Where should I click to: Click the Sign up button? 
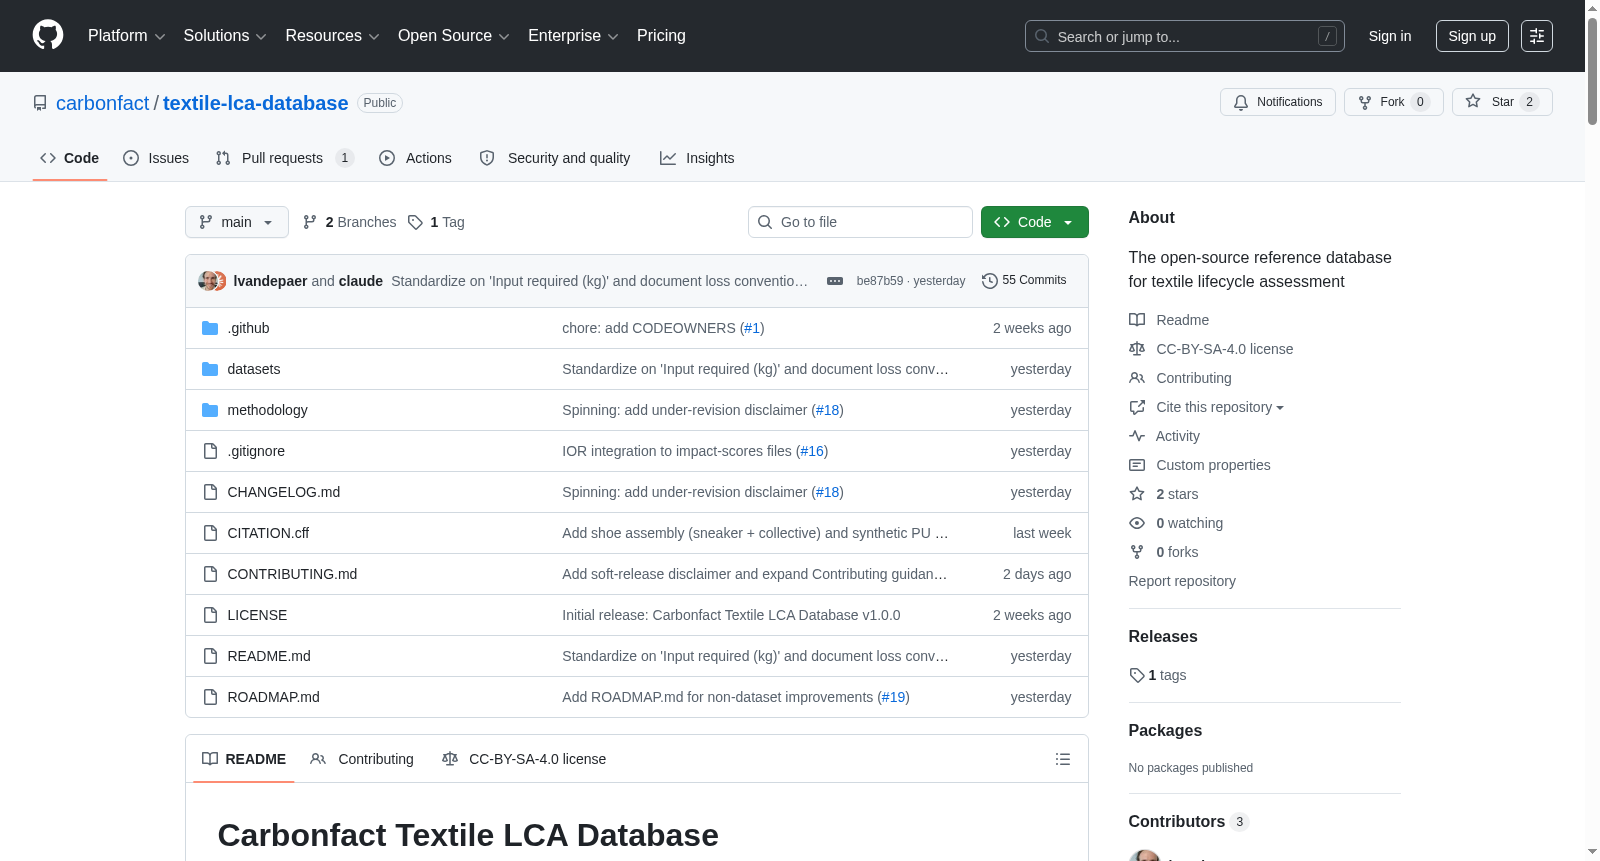click(1472, 36)
